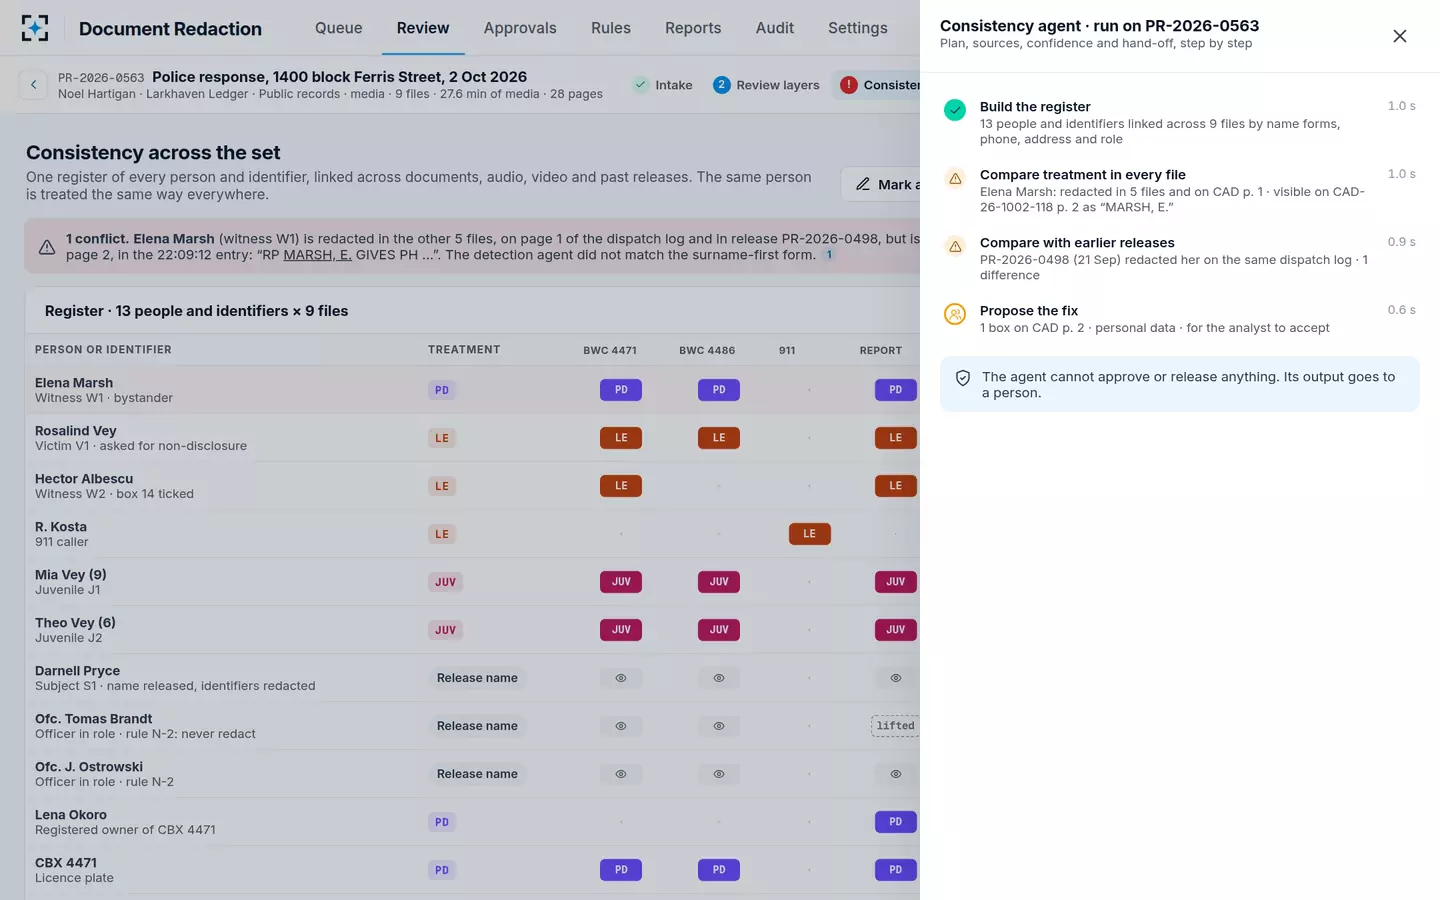The height and width of the screenshot is (900, 1440).
Task: Click the warning icon for Compare with earlier releases
Action: click(x=955, y=246)
